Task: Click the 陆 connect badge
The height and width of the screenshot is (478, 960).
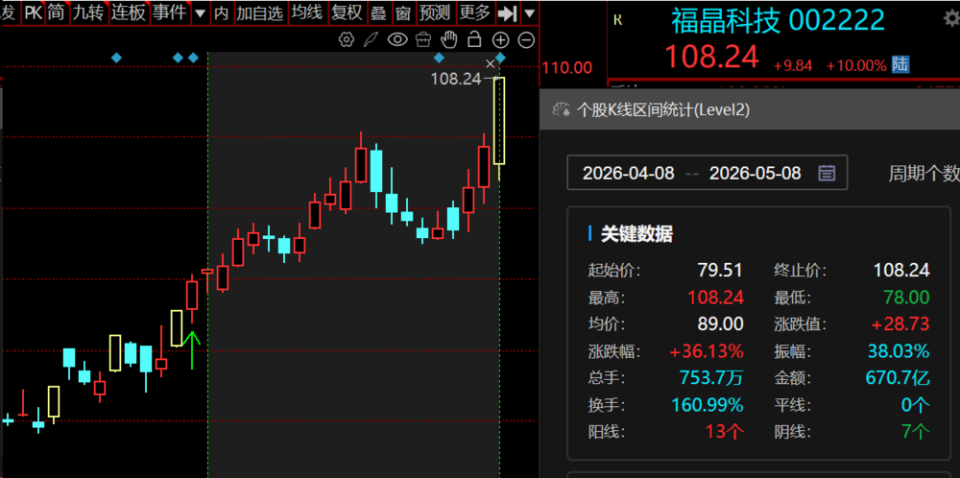Action: [901, 64]
